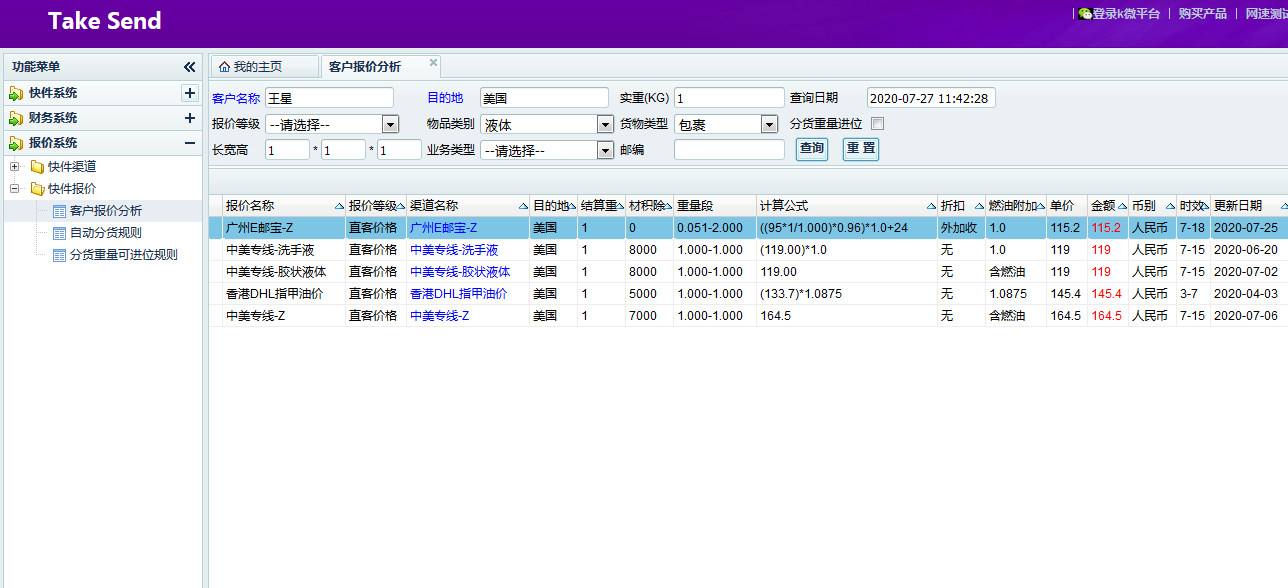Click the 重置 button

[860, 149]
